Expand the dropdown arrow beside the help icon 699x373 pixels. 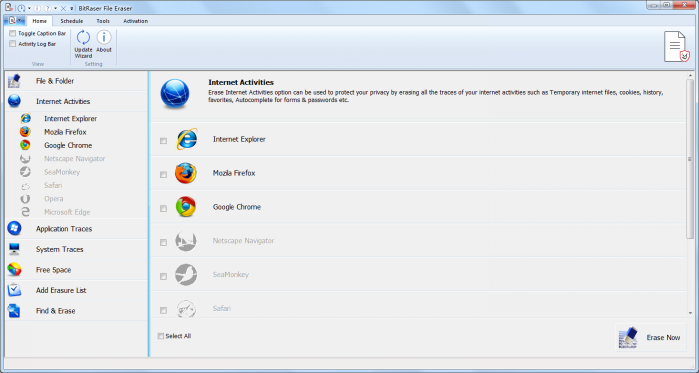click(x=55, y=8)
